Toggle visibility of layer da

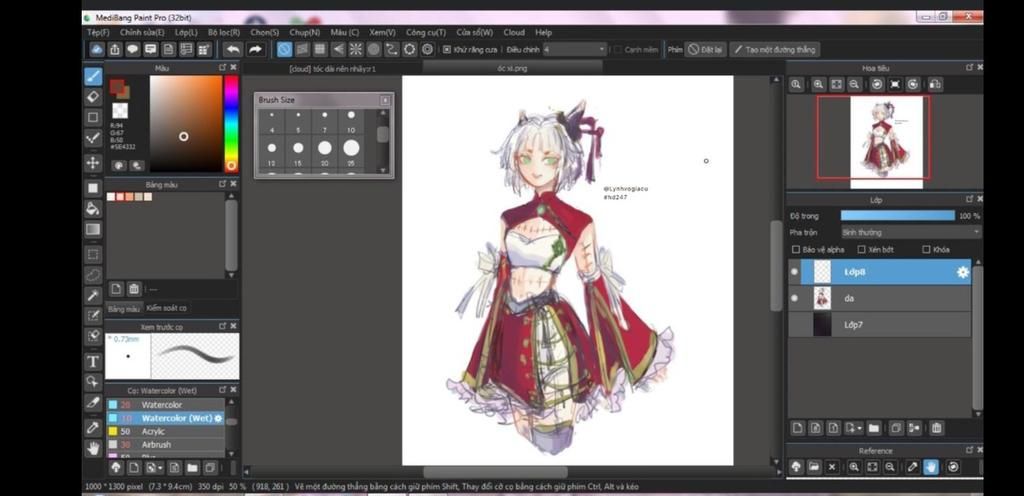click(794, 298)
